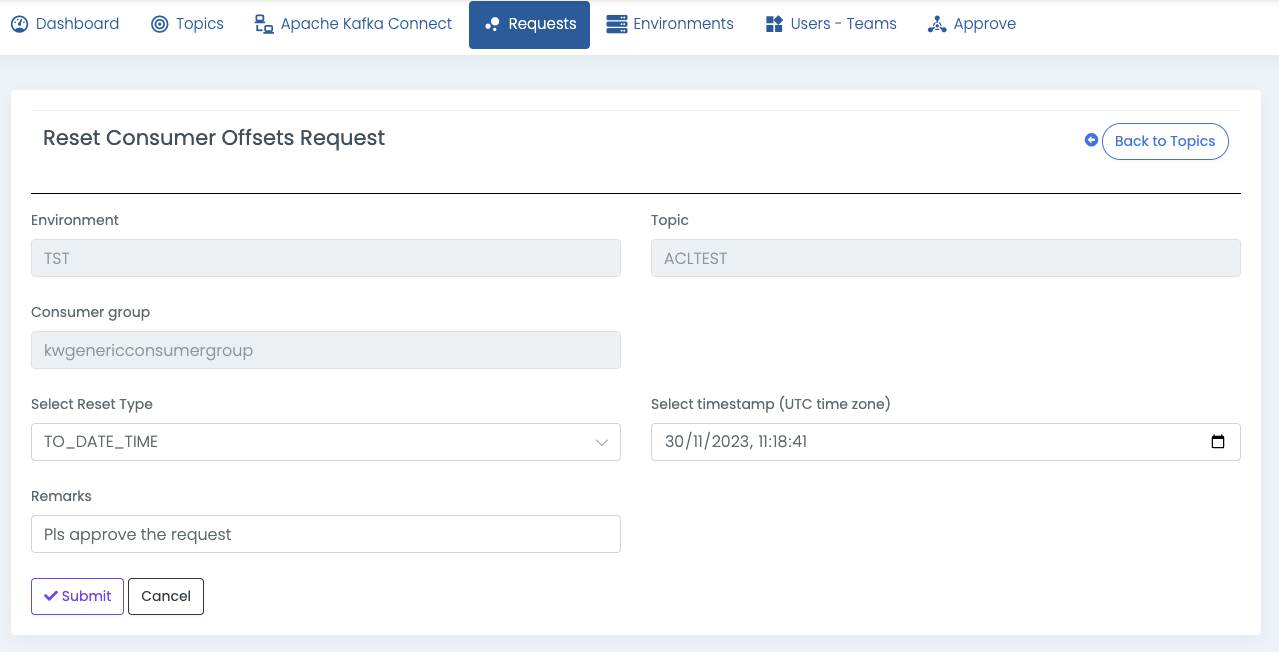Click the Topics target icon
Image resolution: width=1279 pixels, height=652 pixels.
(x=160, y=24)
